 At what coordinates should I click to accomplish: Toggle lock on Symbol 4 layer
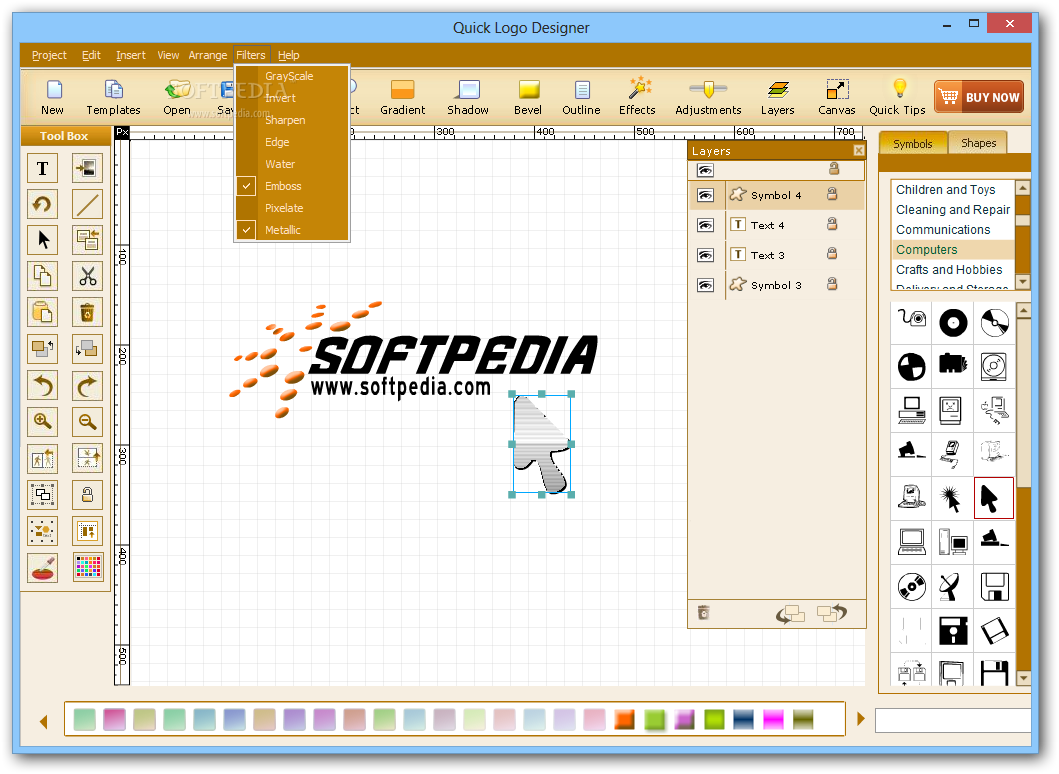[x=832, y=195]
